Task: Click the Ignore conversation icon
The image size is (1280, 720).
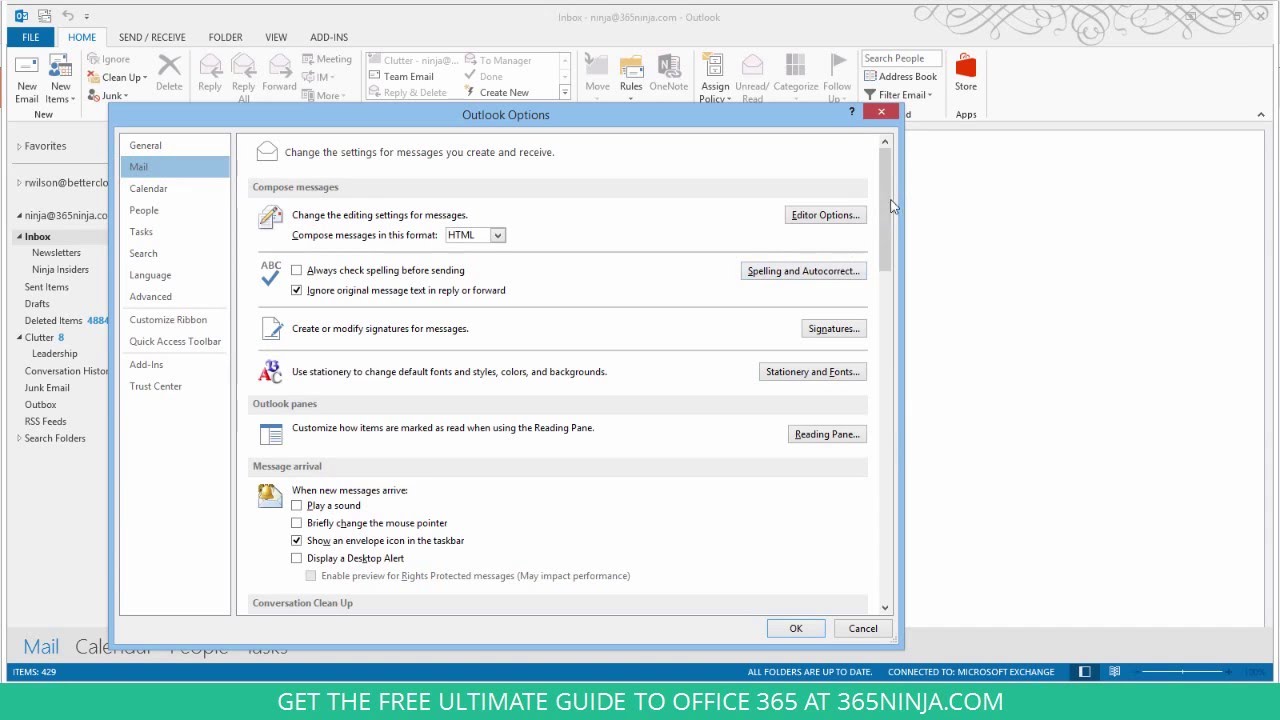Action: (94, 59)
